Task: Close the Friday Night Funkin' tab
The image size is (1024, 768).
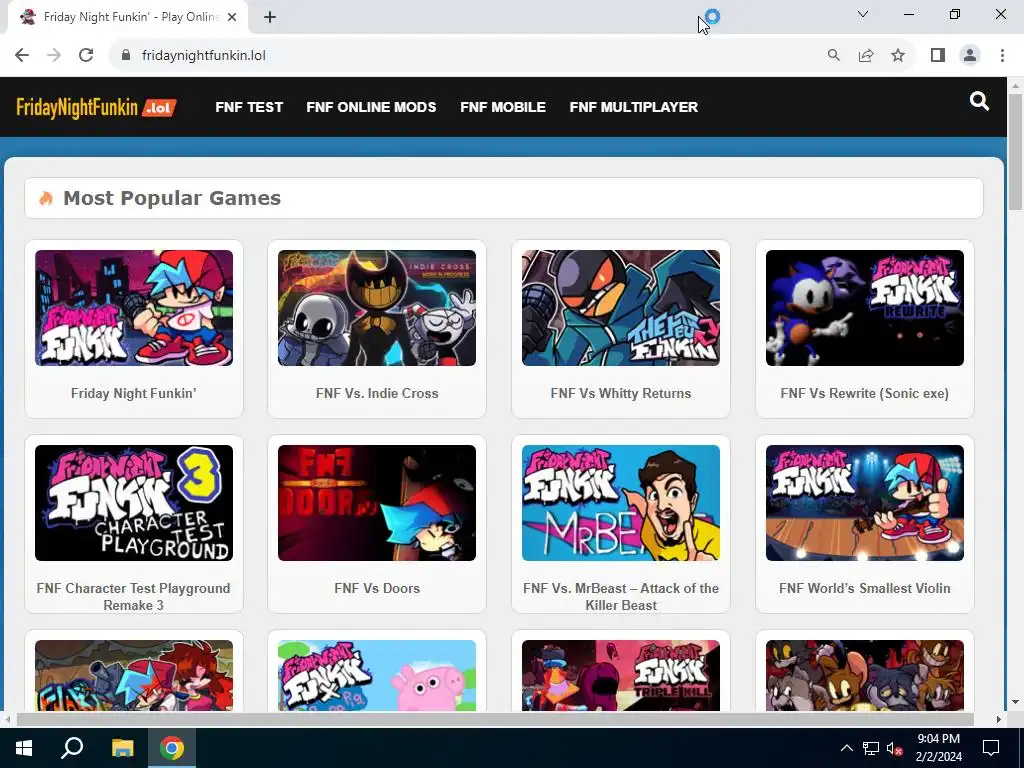Action: [231, 17]
